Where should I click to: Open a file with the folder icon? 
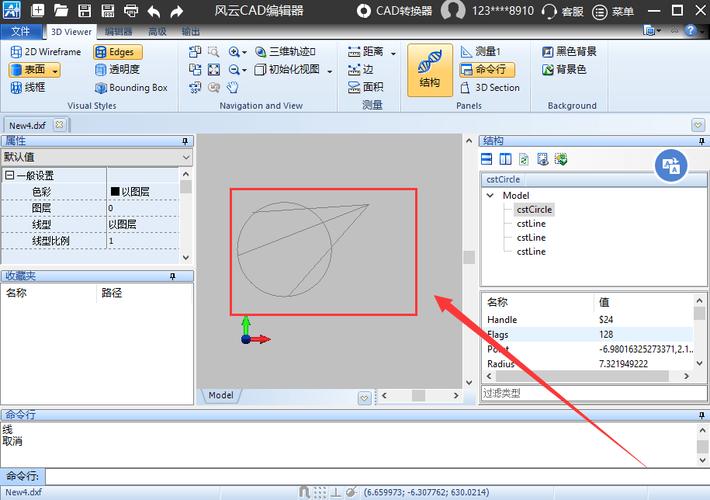click(60, 10)
